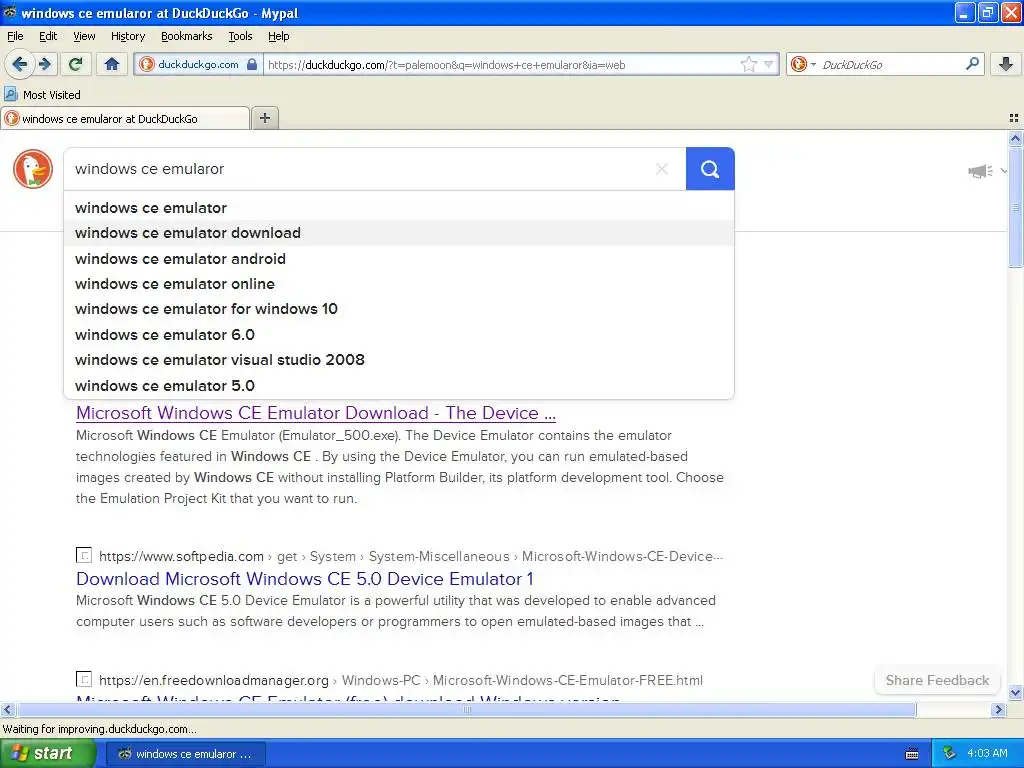
Task: Choose suggestion 'windows ce emulator 6.0'
Action: [x=399, y=334]
